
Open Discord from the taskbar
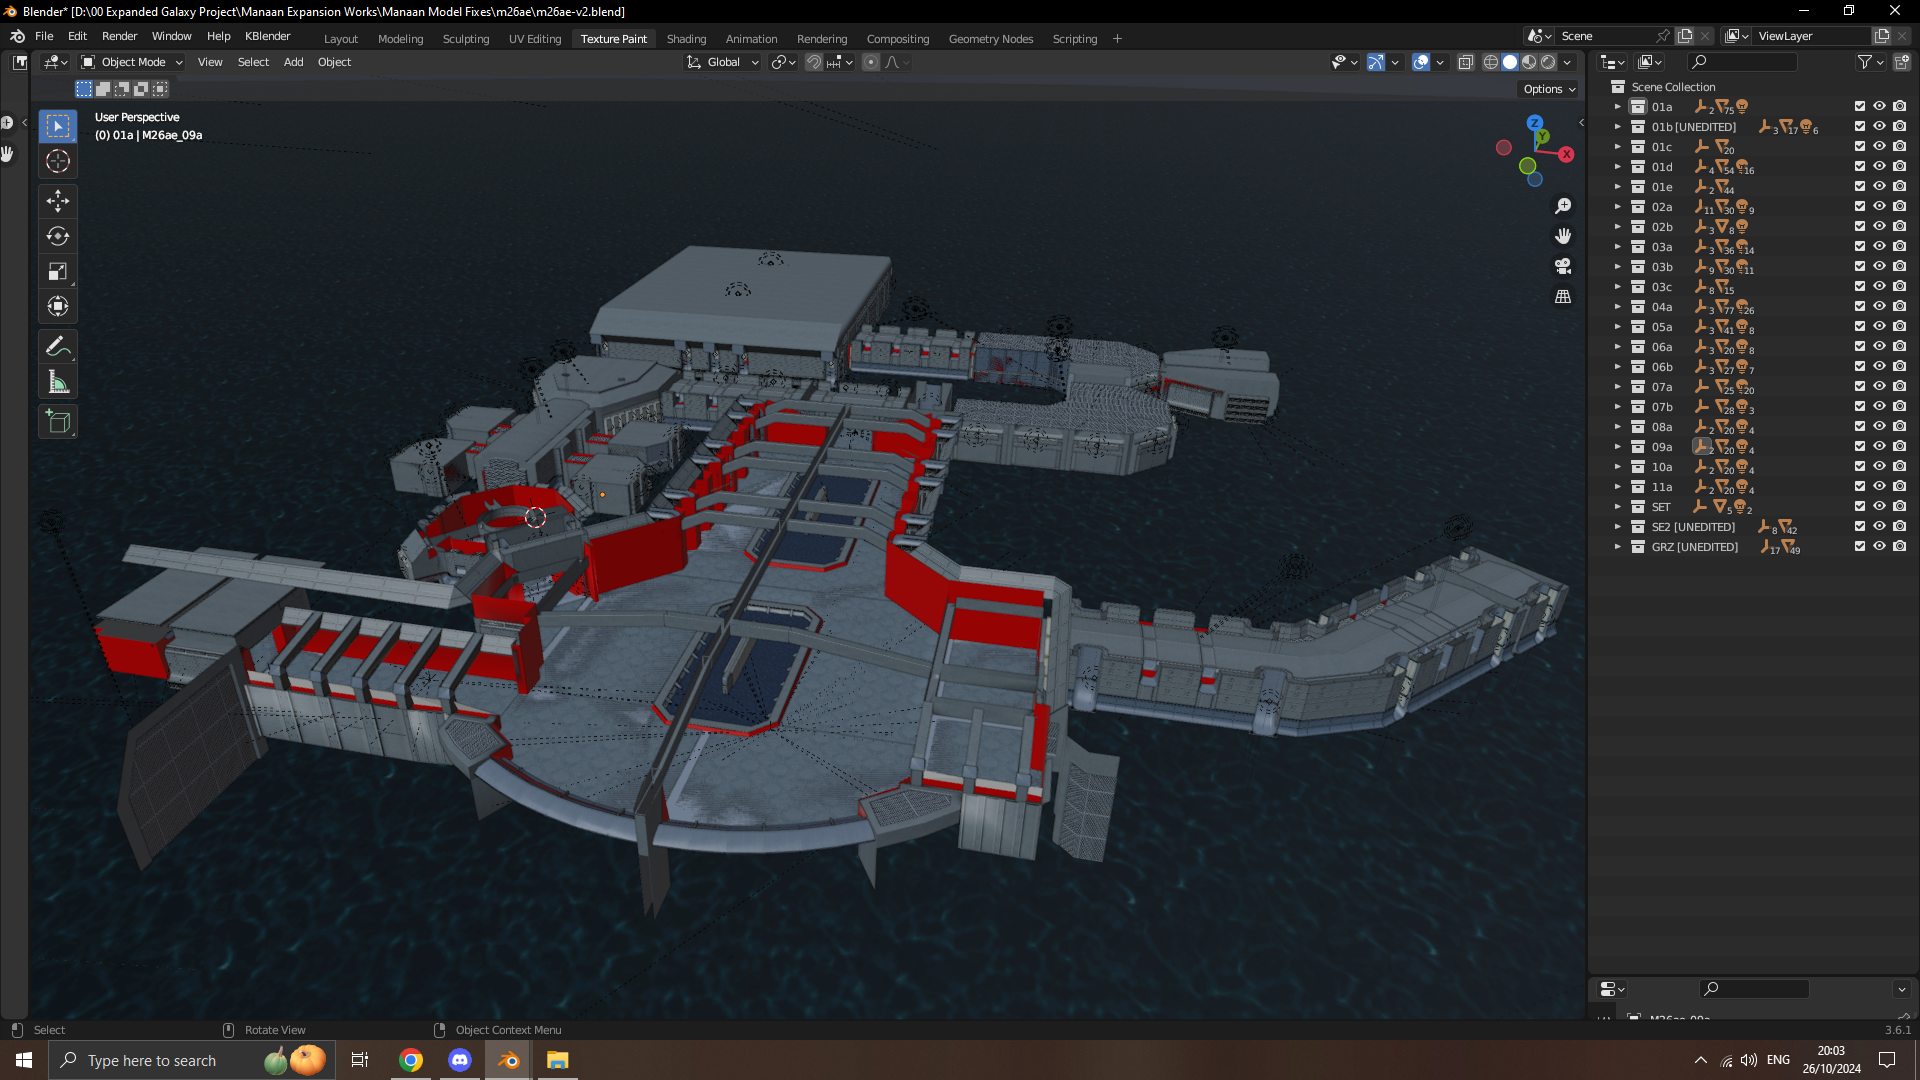[460, 1060]
